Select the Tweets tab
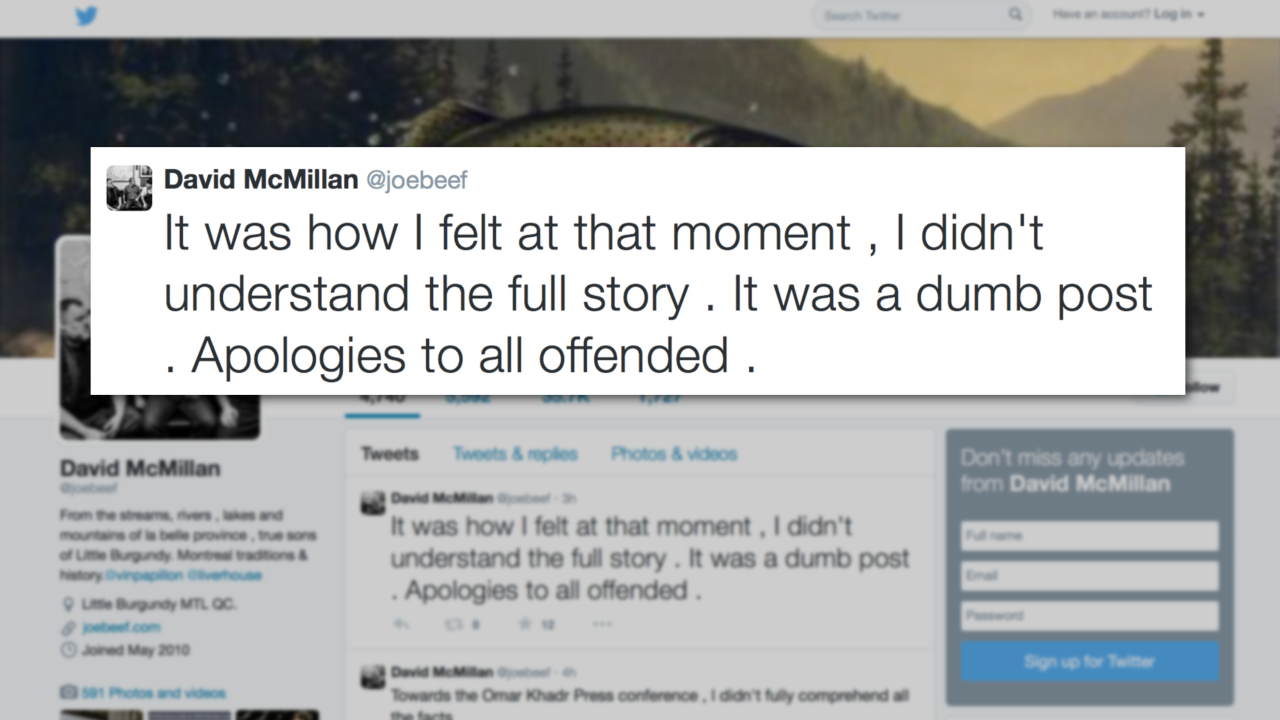The image size is (1280, 720). pos(390,454)
